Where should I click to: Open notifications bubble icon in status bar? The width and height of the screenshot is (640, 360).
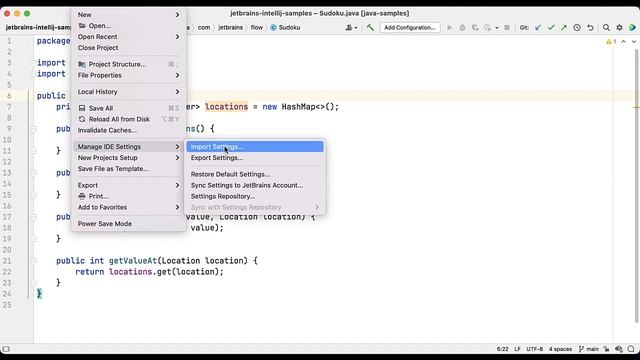(x=631, y=349)
